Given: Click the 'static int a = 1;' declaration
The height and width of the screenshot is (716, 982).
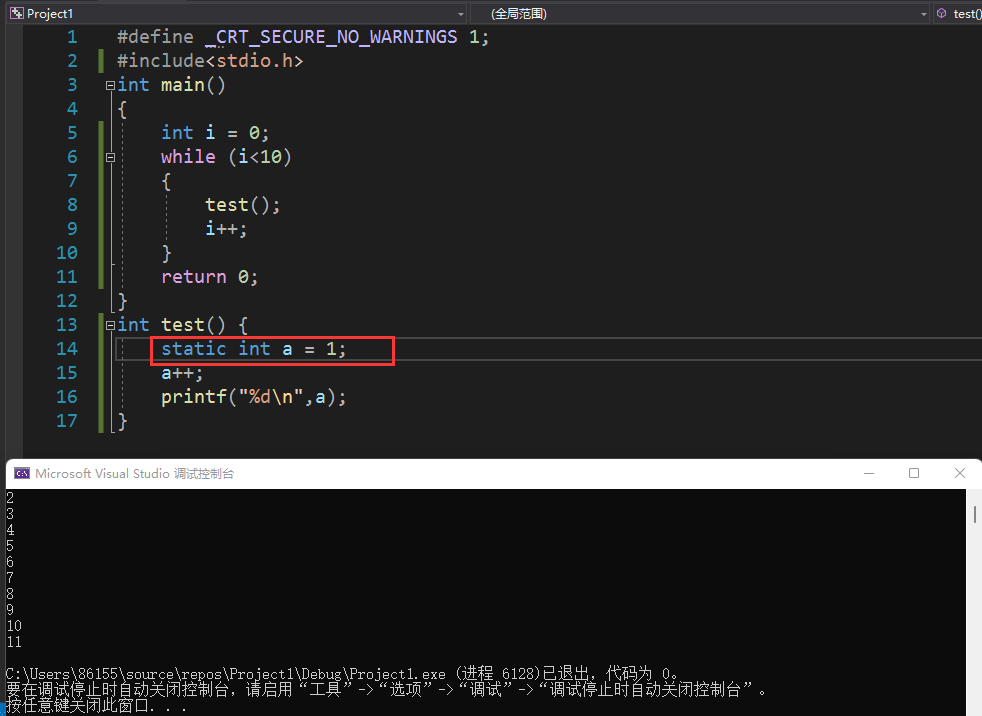Looking at the screenshot, I should (254, 349).
